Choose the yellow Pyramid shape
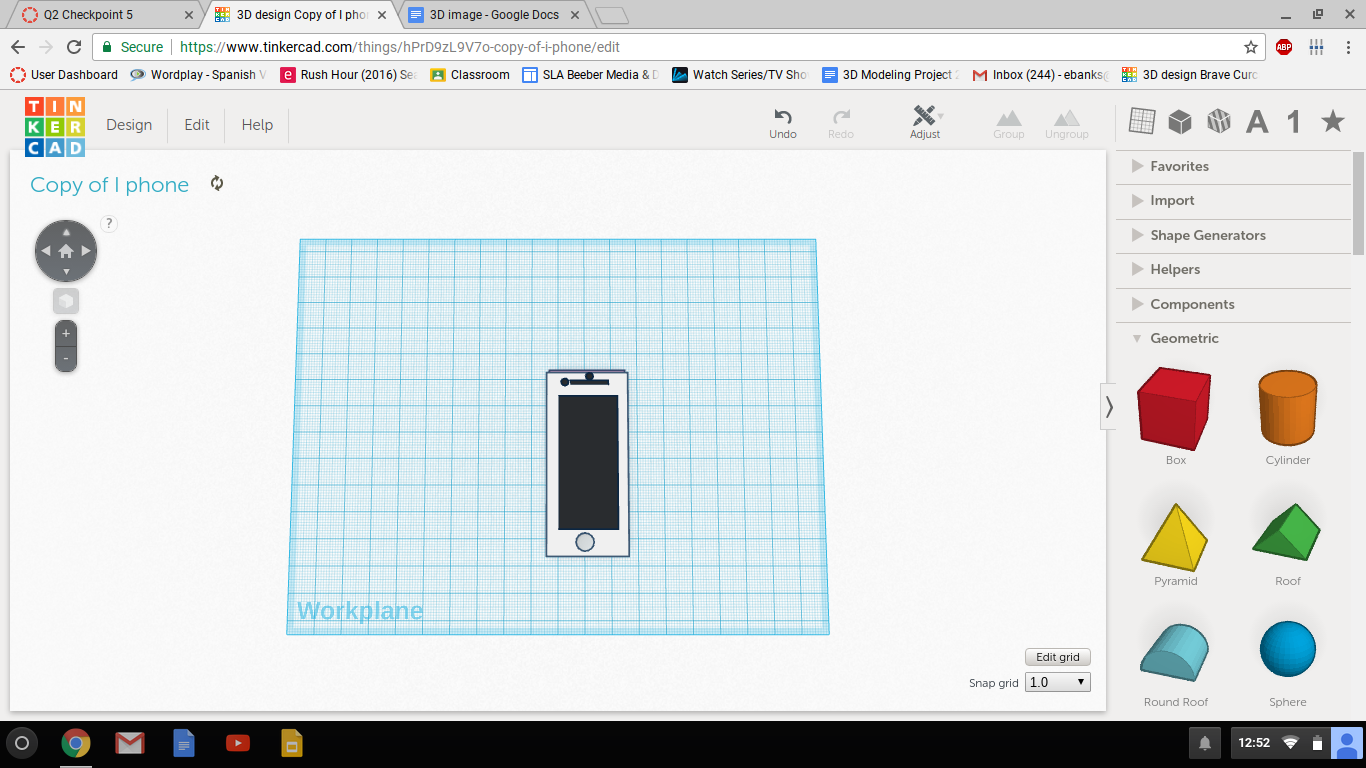This screenshot has height=768, width=1366. click(1175, 536)
